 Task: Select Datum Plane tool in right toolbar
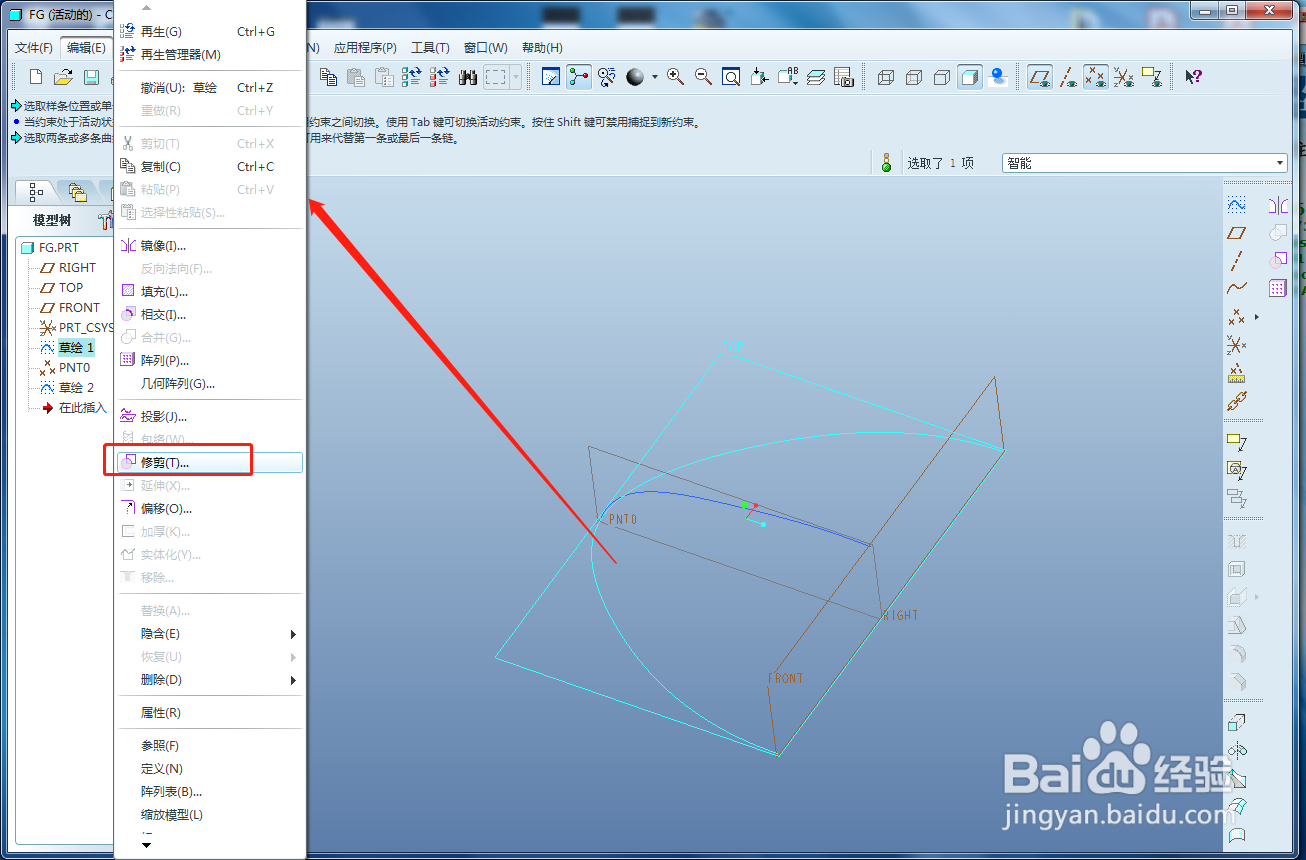(x=1237, y=233)
